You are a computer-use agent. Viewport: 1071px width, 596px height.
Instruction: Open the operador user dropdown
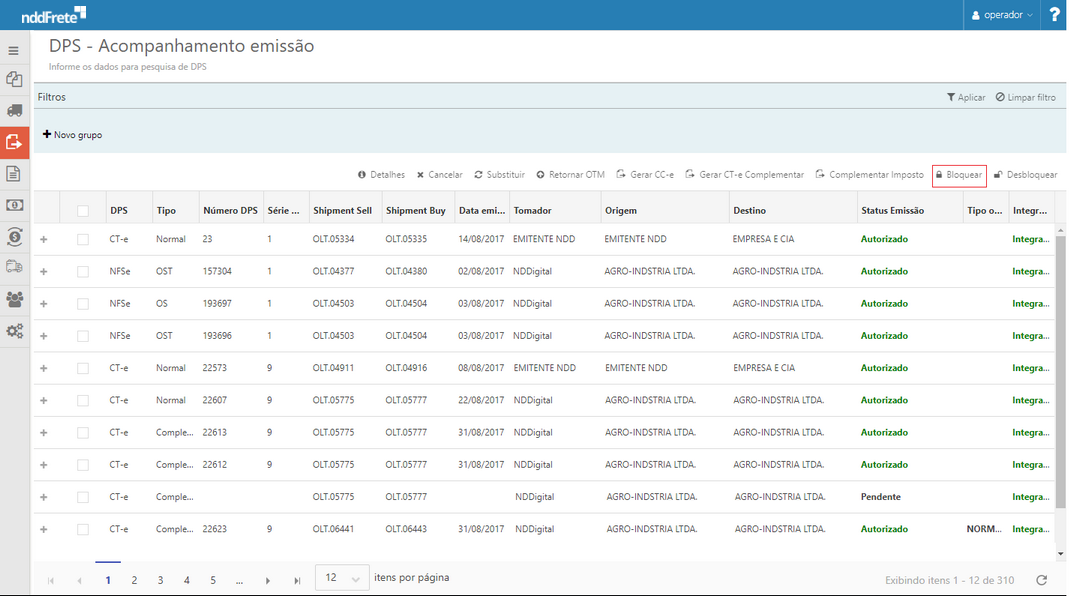(x=1002, y=15)
